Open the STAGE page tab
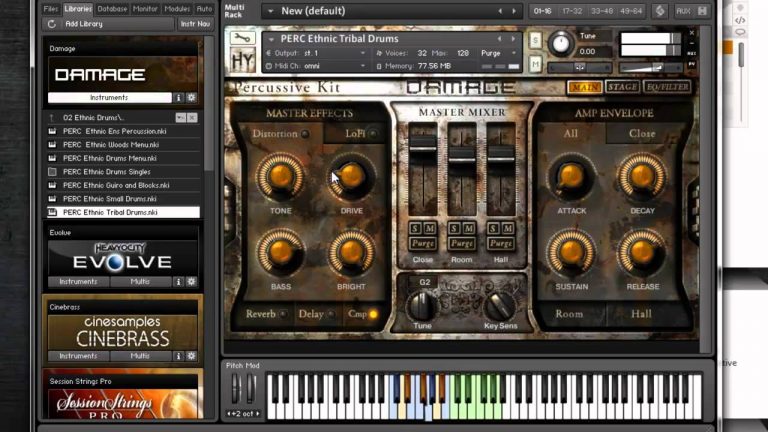Image resolution: width=768 pixels, height=432 pixels. 622,87
